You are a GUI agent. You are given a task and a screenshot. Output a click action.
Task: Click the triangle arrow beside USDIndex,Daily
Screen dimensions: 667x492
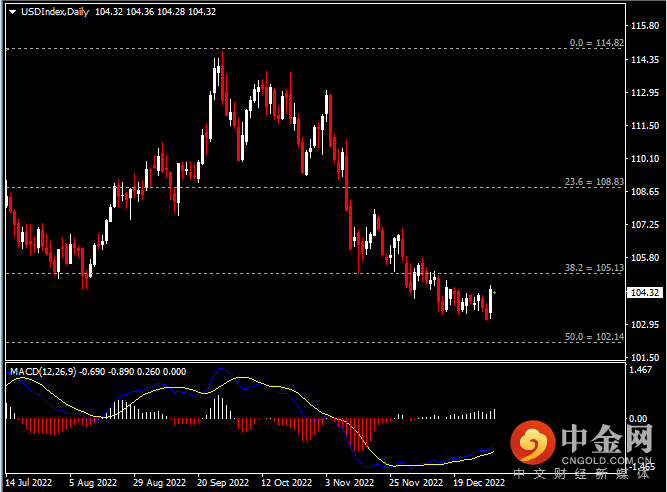[x=12, y=11]
